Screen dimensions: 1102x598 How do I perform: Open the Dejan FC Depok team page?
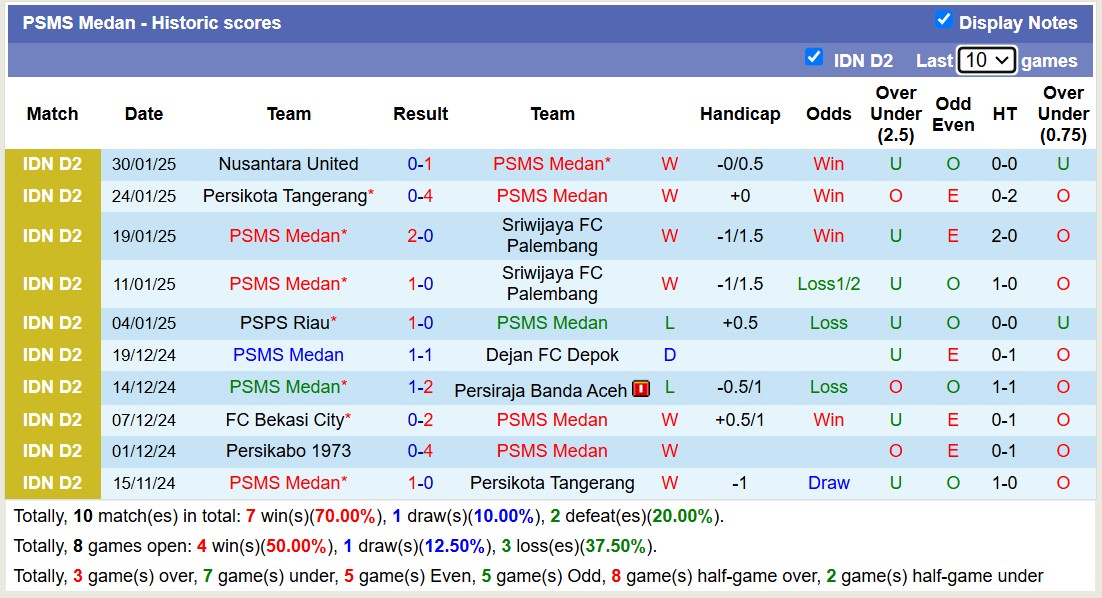point(552,355)
